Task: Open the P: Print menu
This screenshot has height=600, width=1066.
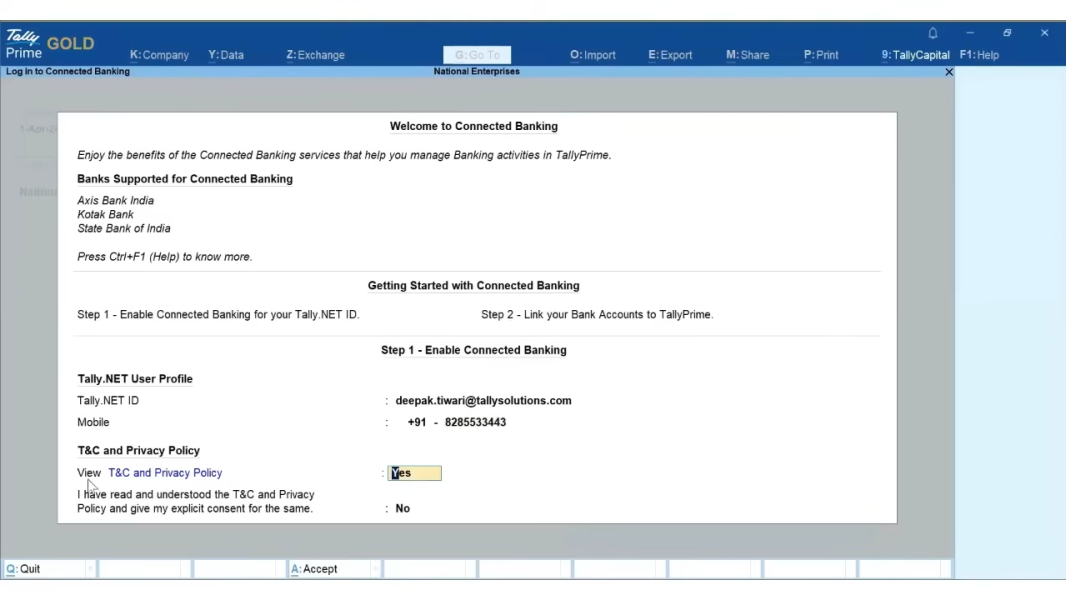Action: point(821,55)
